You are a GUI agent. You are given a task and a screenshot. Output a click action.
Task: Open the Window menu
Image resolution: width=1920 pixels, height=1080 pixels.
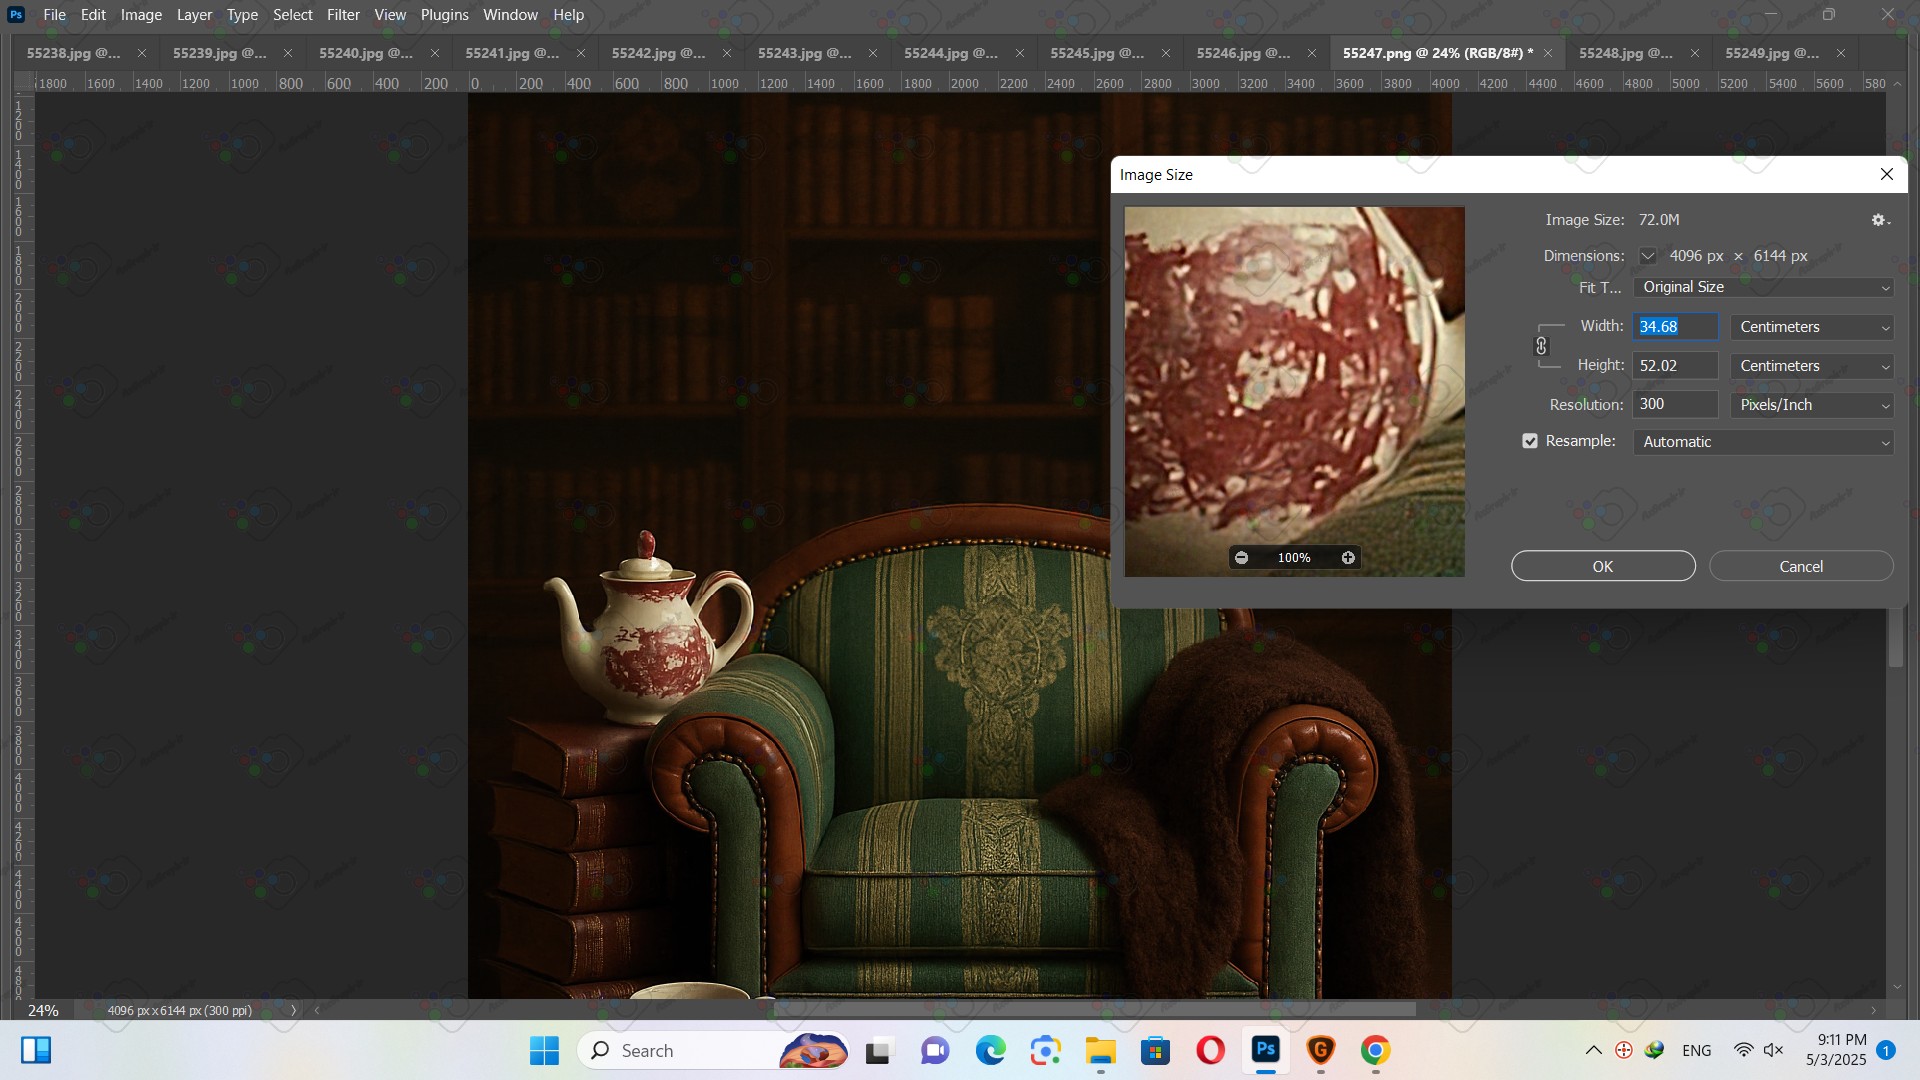coord(510,15)
